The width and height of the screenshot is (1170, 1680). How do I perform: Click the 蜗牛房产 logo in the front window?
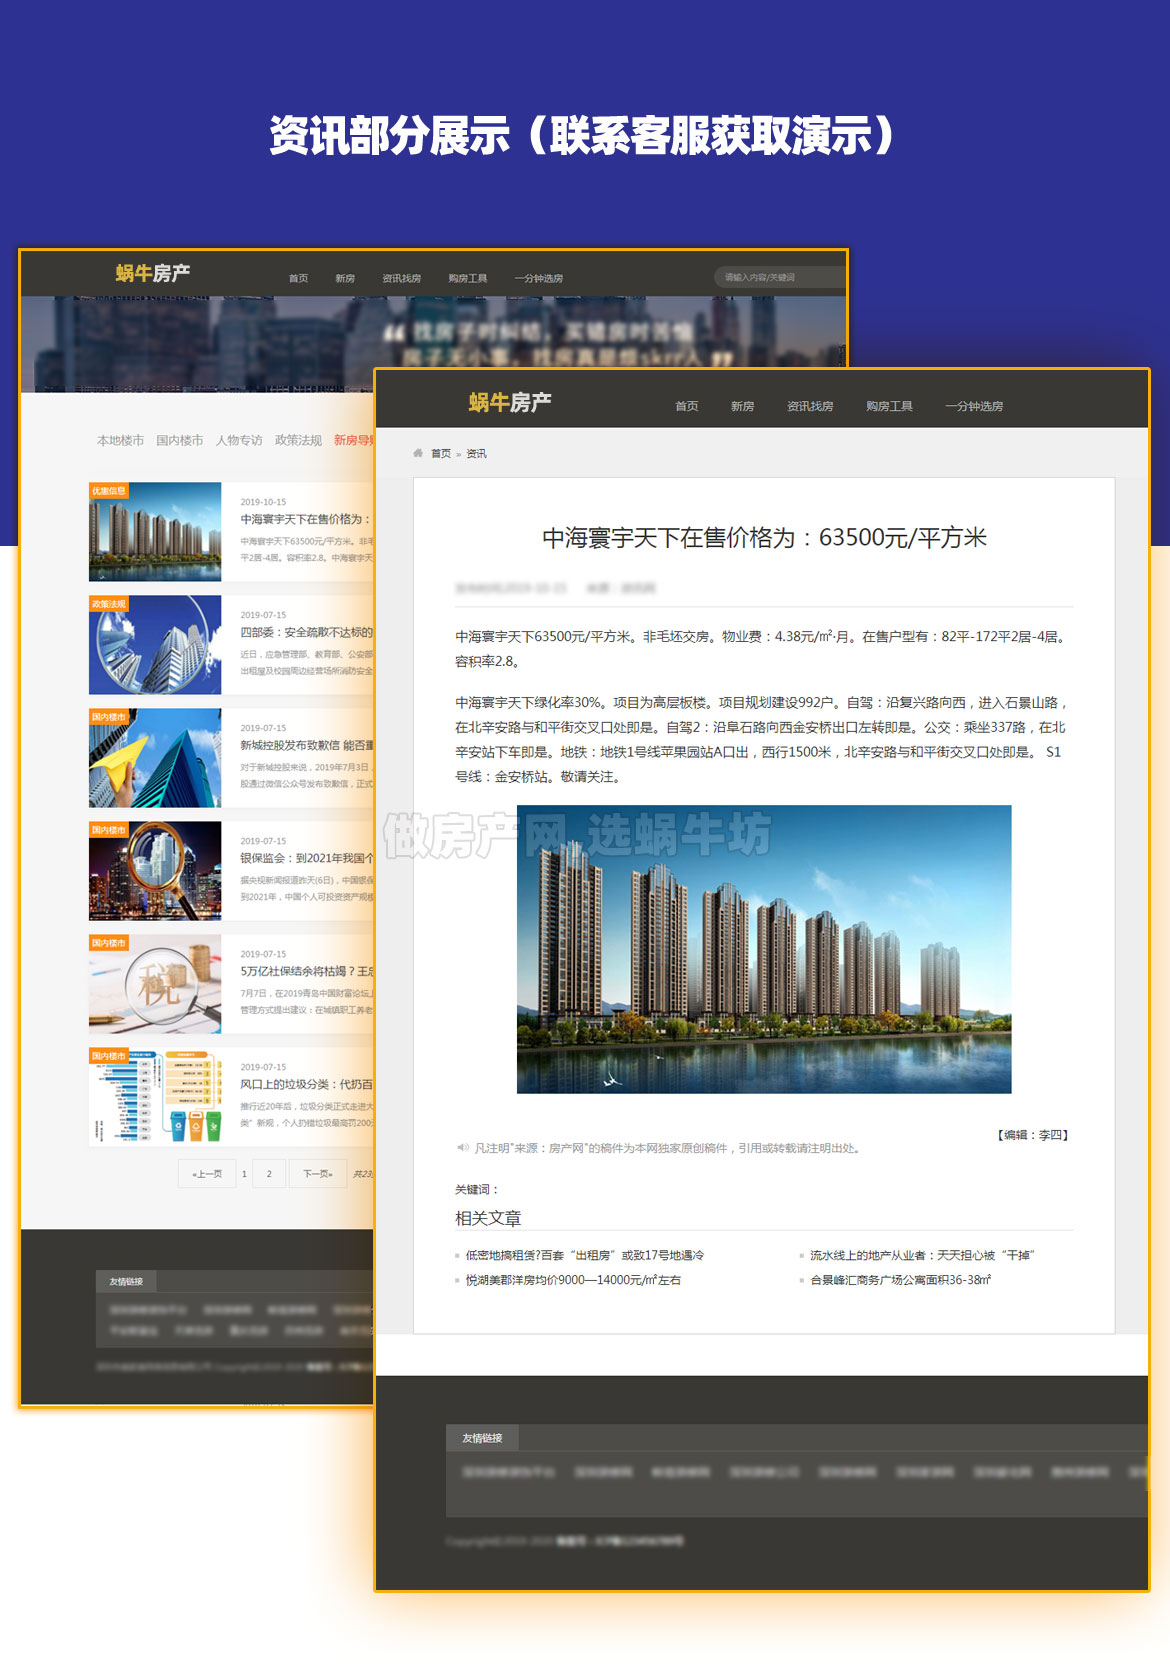click(510, 402)
